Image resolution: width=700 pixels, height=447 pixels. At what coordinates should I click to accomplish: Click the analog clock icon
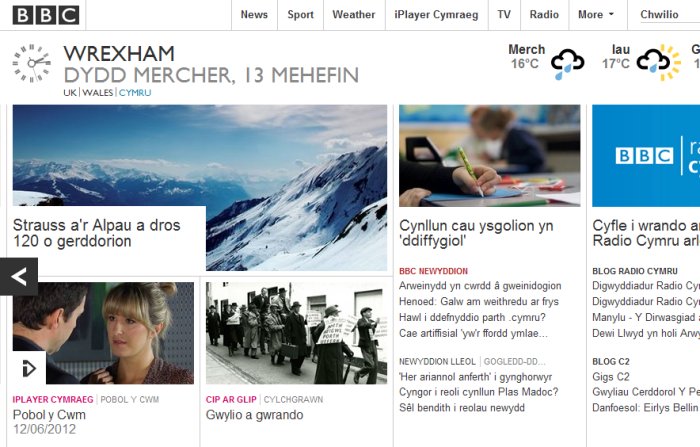tap(31, 63)
